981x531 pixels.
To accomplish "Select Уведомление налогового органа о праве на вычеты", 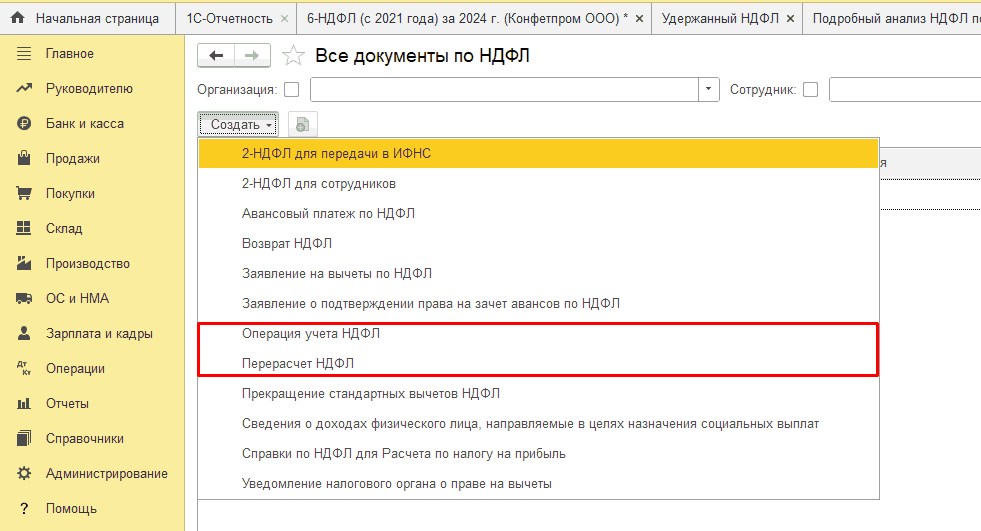I will pos(539,483).
